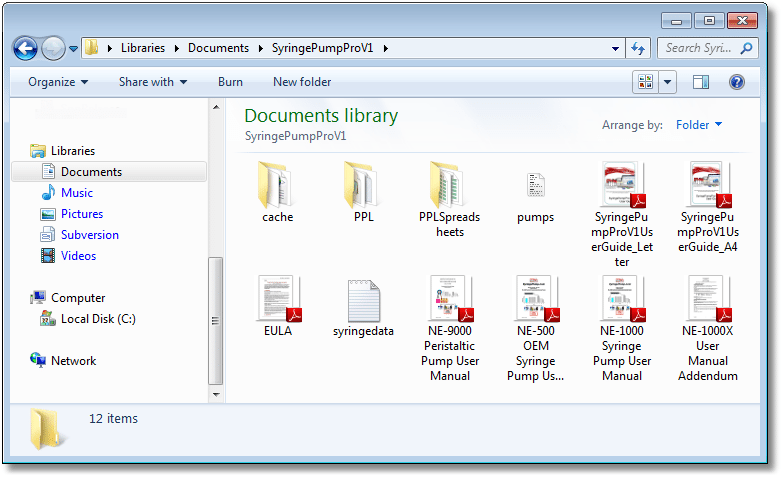Open the views options dropdown arrow
Screen dimensions: 782x478
[x=667, y=82]
